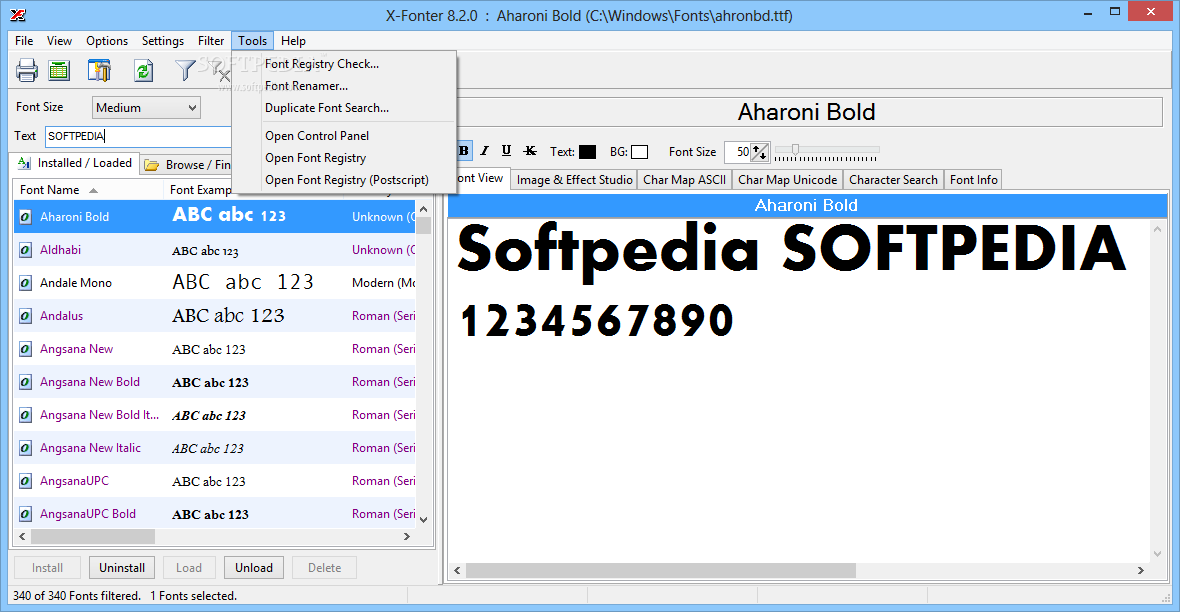Click the preview pane horizontal scrollbar thumb
1180x612 pixels.
pos(661,571)
